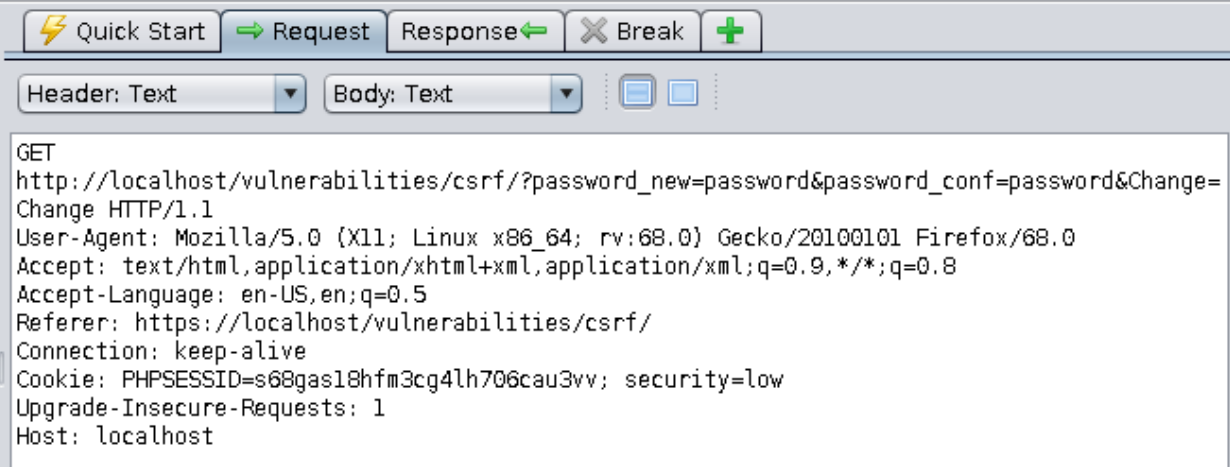Screen dimensions: 1230x467
Task: Switch to the Response tab
Action: click(x=475, y=32)
